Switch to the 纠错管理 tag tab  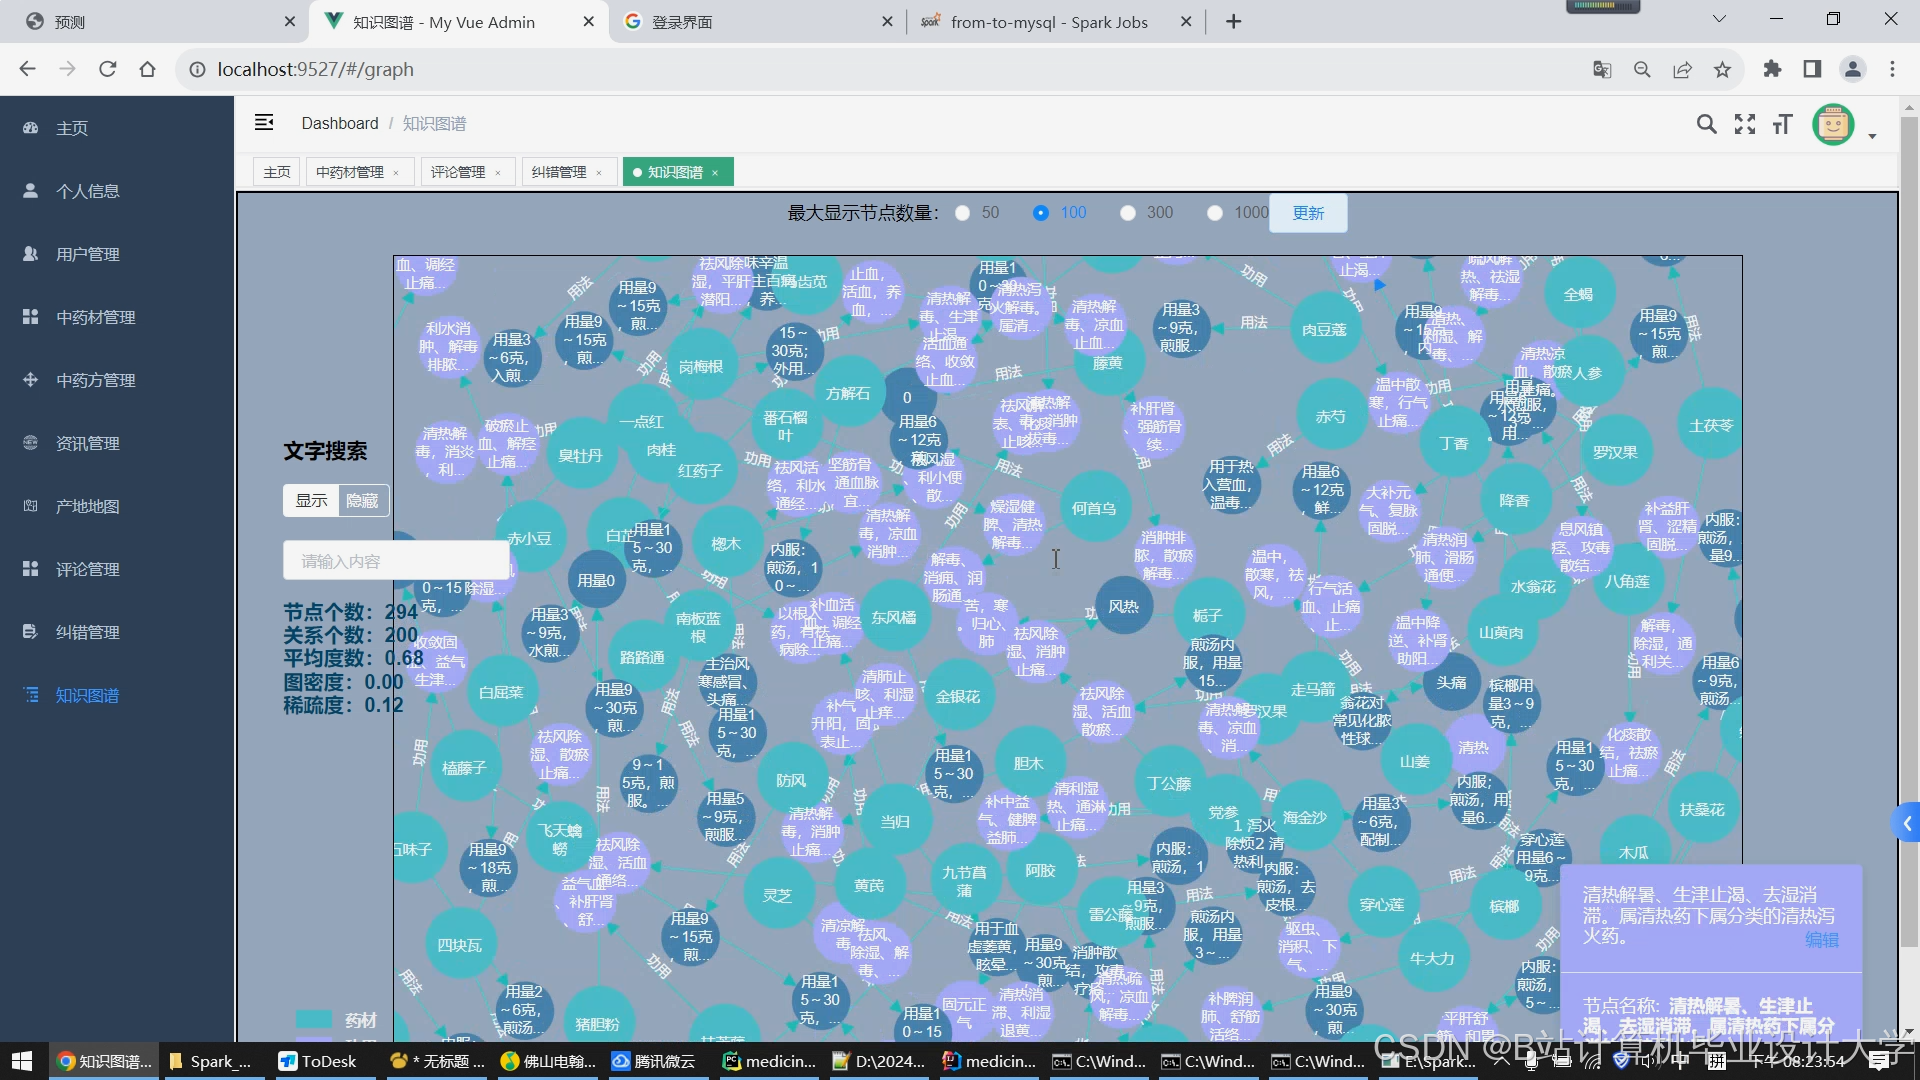559,172
